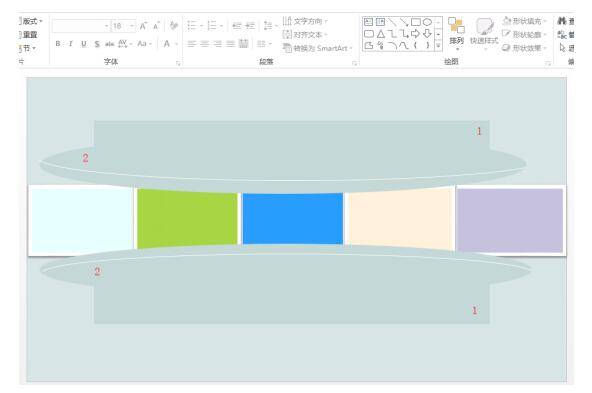The height and width of the screenshot is (393, 592).
Task: Select the freeform polygon shape
Action: coord(368,46)
